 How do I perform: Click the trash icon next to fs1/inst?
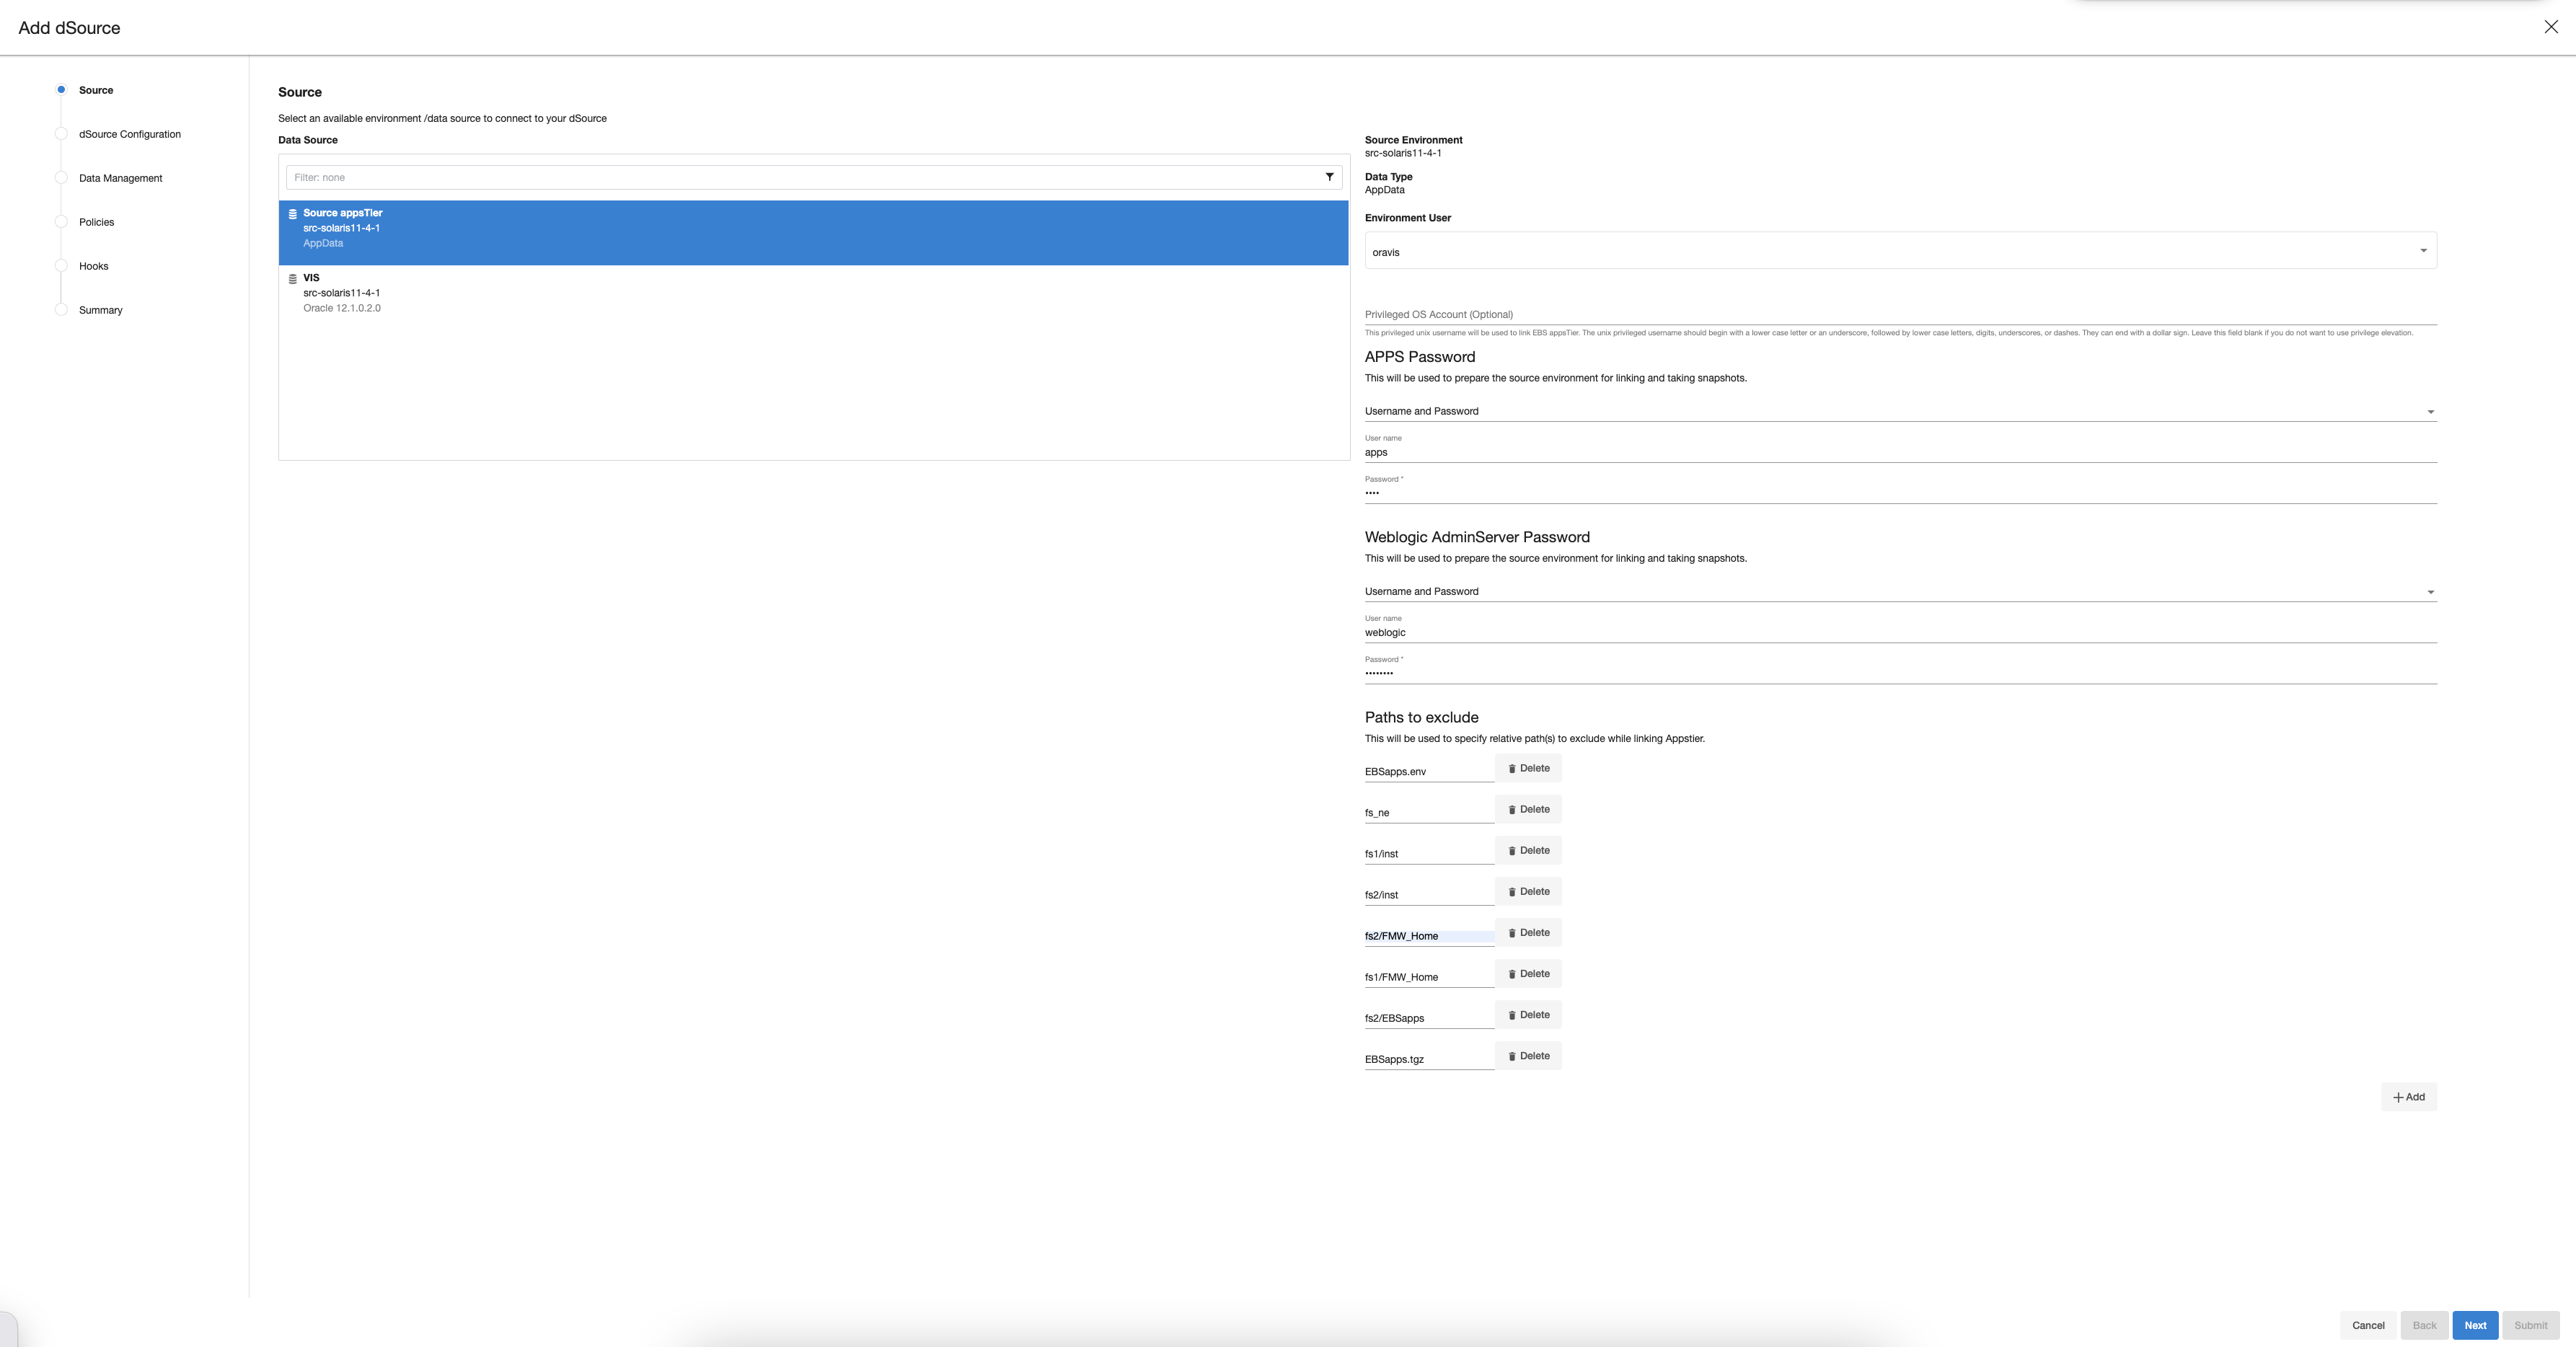(1512, 850)
